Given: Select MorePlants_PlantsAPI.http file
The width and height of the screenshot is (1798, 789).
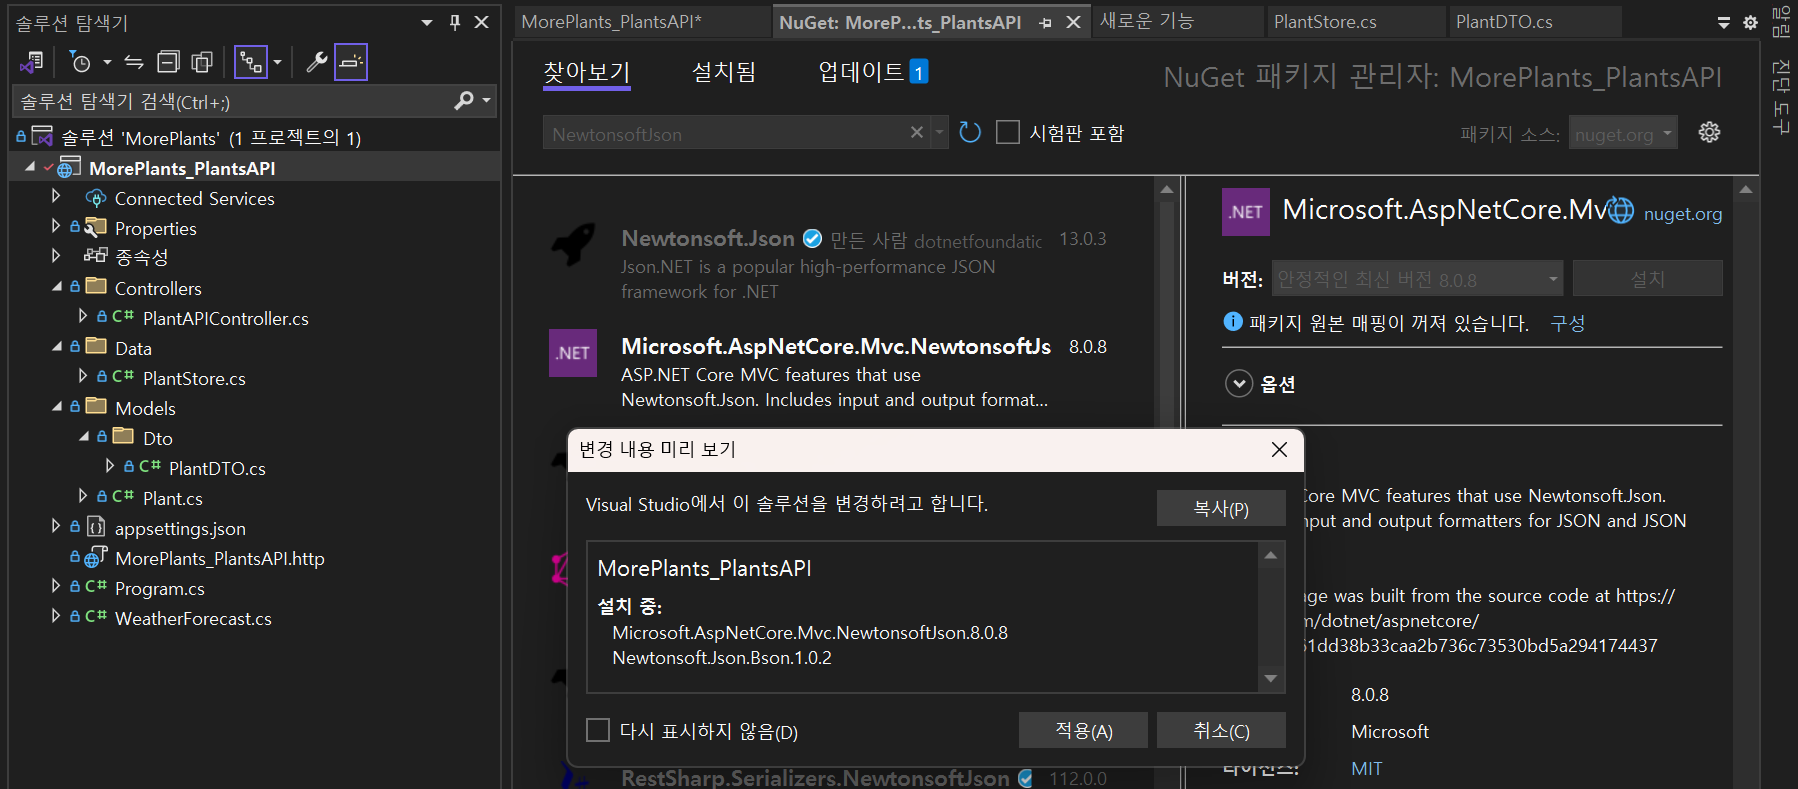Looking at the screenshot, I should [x=220, y=558].
